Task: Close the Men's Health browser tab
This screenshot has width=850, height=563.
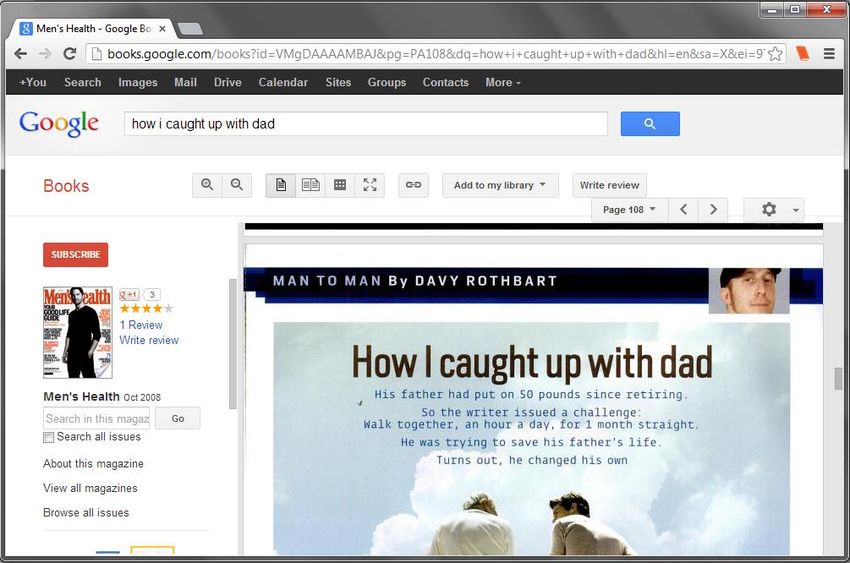Action: (162, 29)
